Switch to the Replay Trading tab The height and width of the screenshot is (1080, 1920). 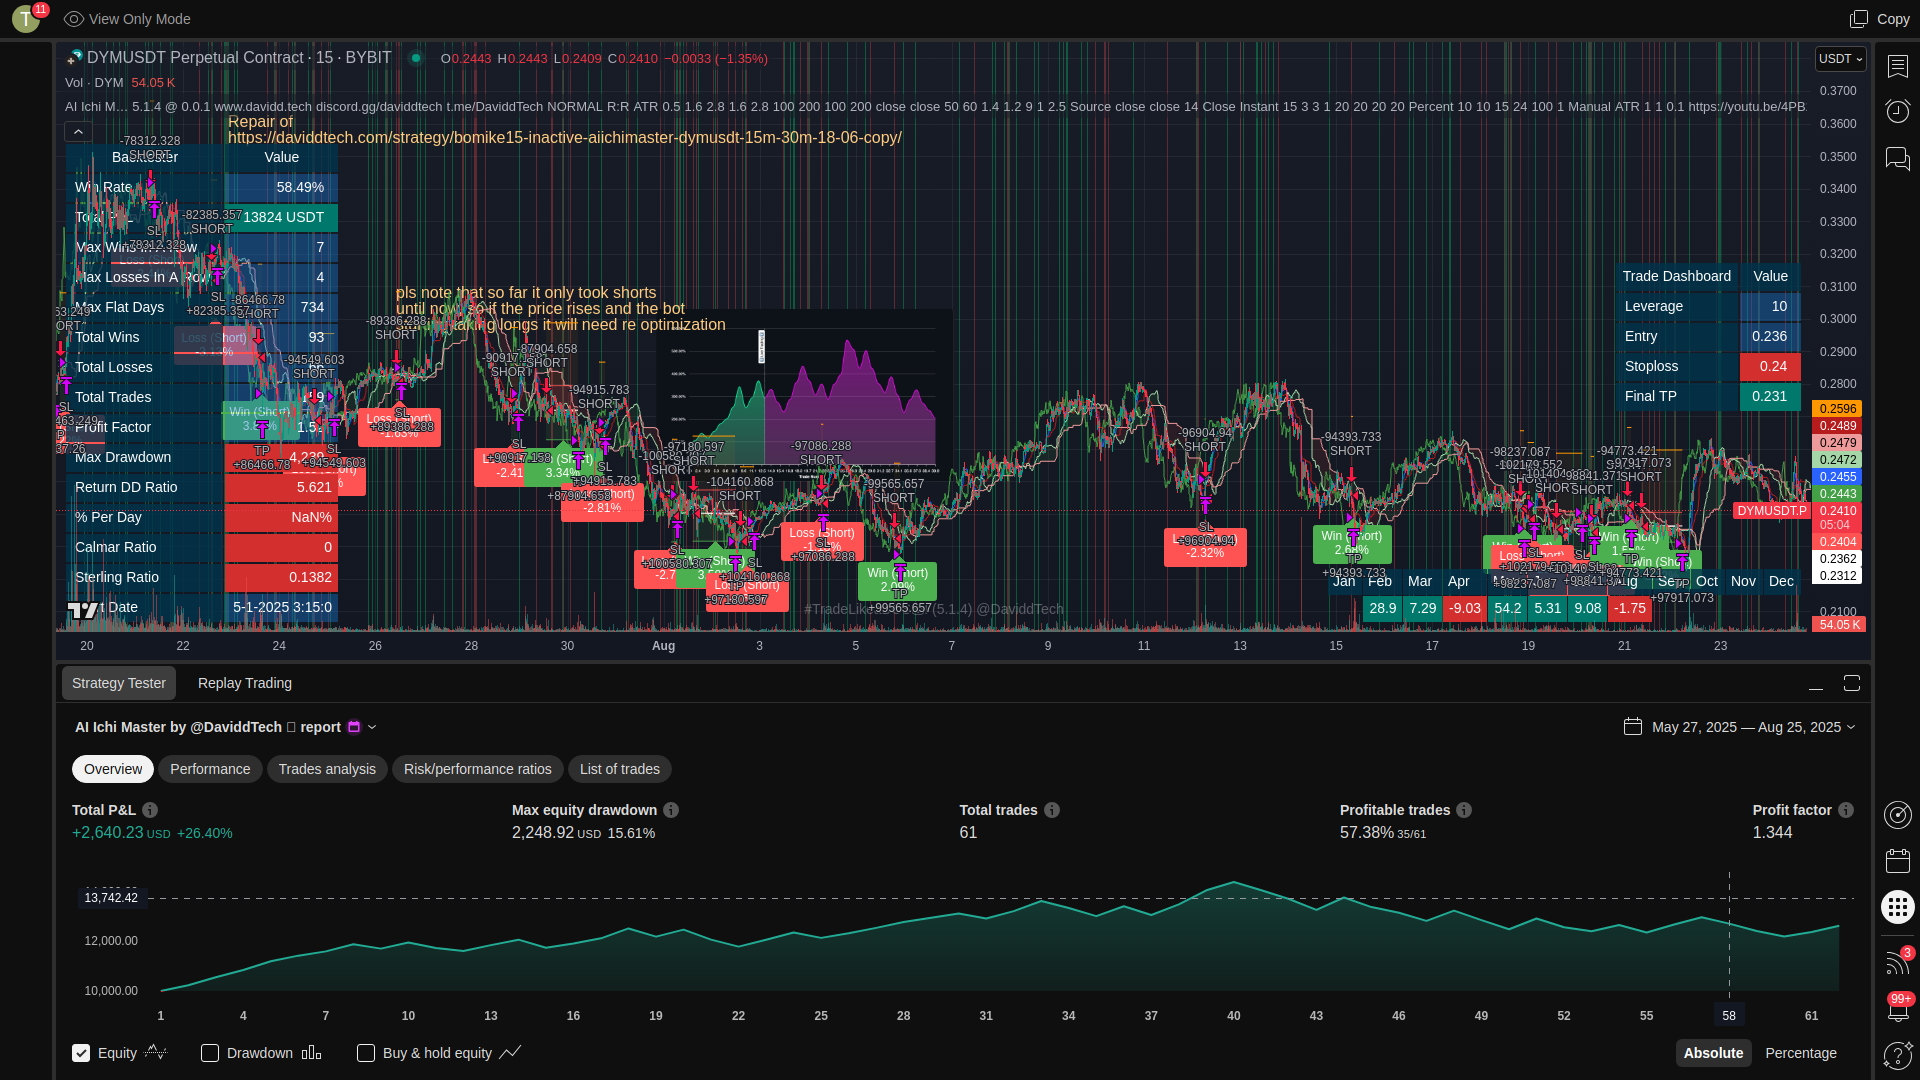click(245, 683)
